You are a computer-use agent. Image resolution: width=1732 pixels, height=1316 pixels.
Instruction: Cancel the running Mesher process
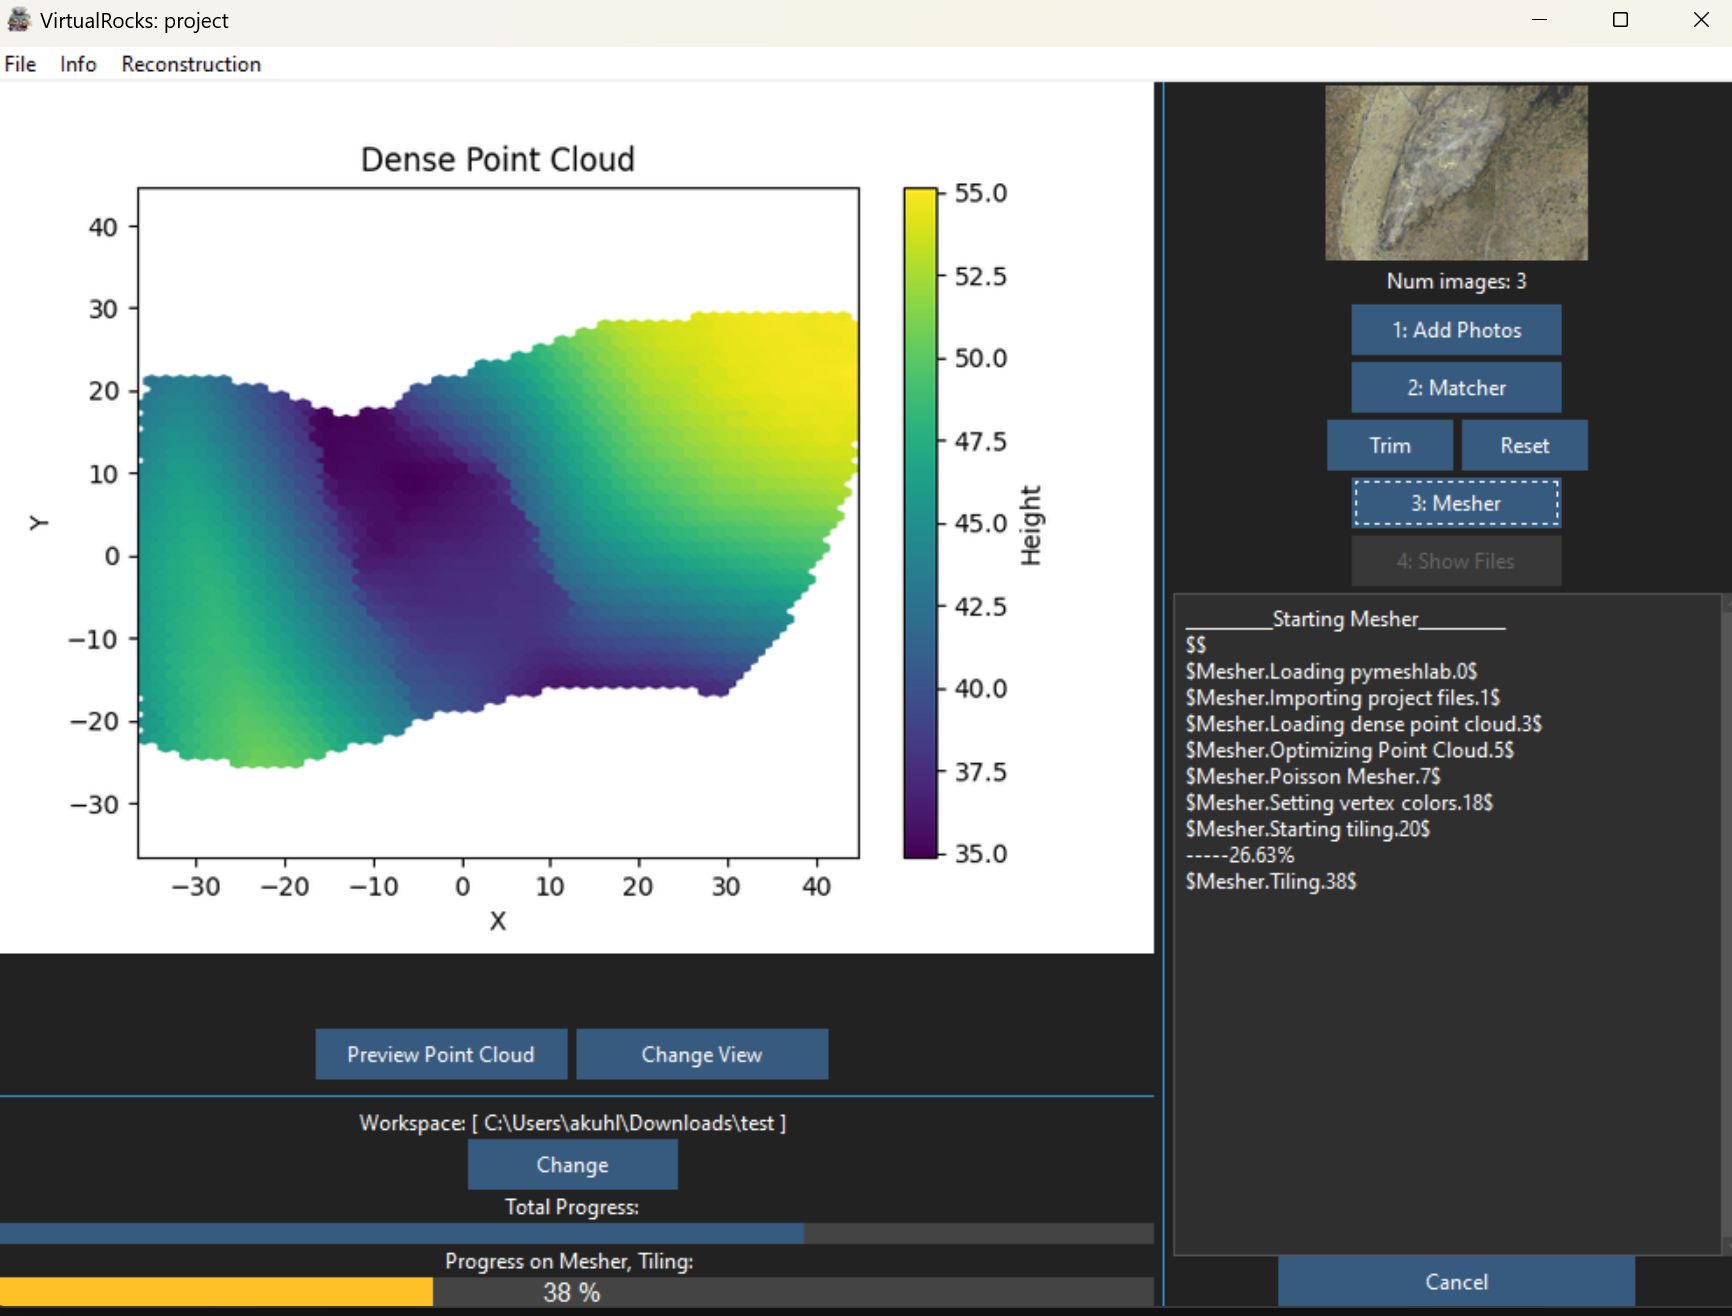[1456, 1281]
